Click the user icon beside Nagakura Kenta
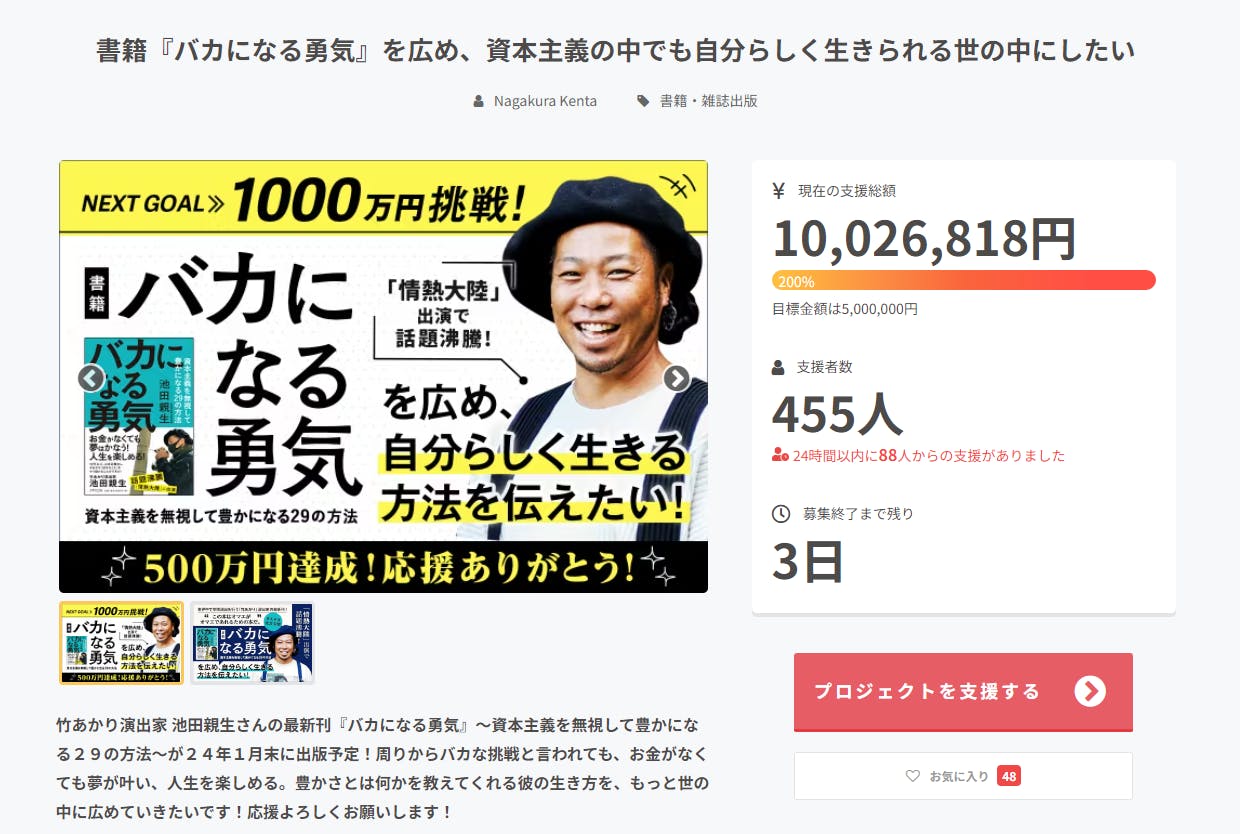This screenshot has height=834, width=1240. coord(479,101)
